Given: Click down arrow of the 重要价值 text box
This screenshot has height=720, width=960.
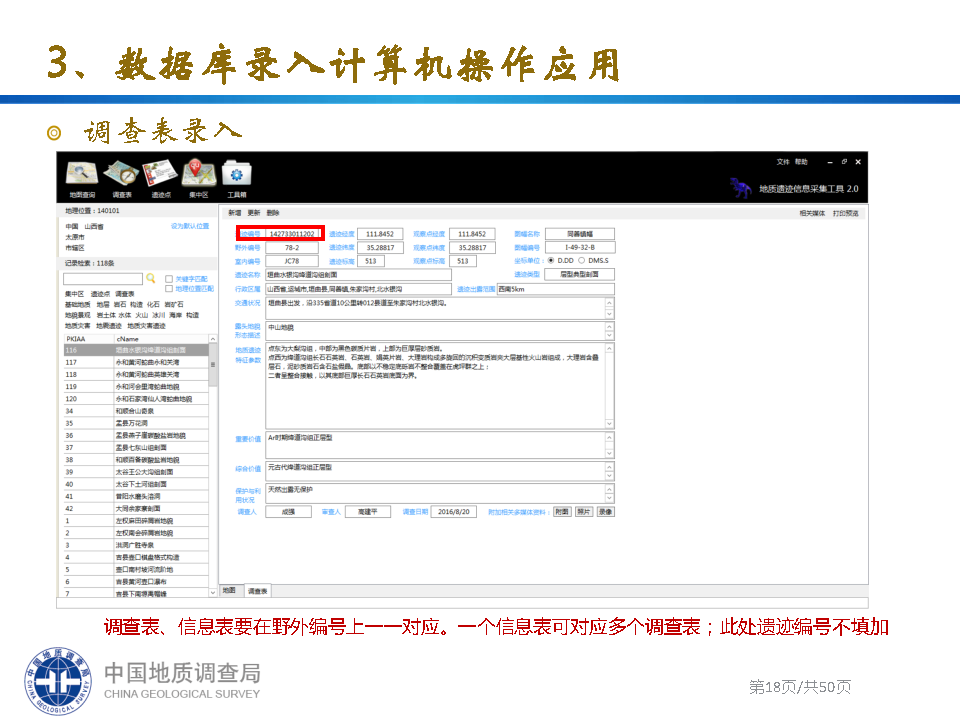Looking at the screenshot, I should 609,453.
